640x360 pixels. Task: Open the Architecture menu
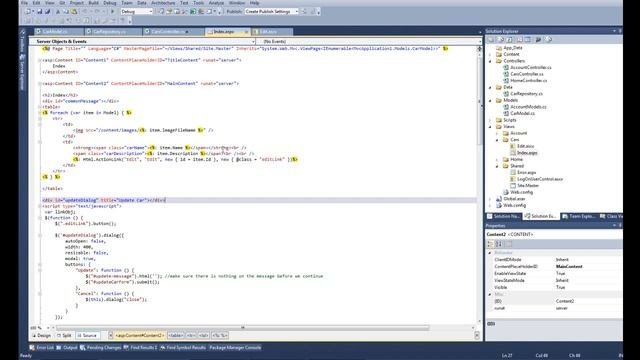[163, 3]
